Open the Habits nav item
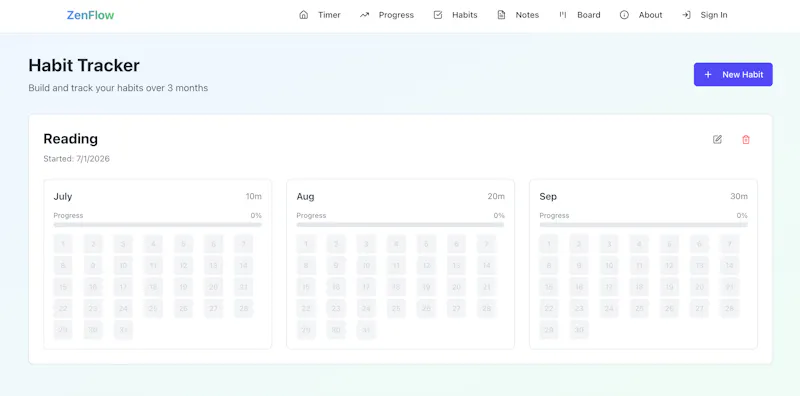 pos(465,15)
